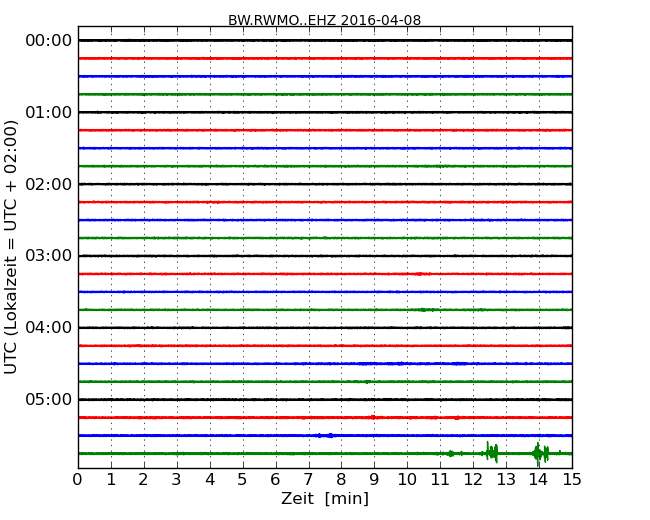Click the y-axis label UTC (Lokalzeit = UTC + 02:00)
The image size is (650, 520).
click(x=10, y=247)
